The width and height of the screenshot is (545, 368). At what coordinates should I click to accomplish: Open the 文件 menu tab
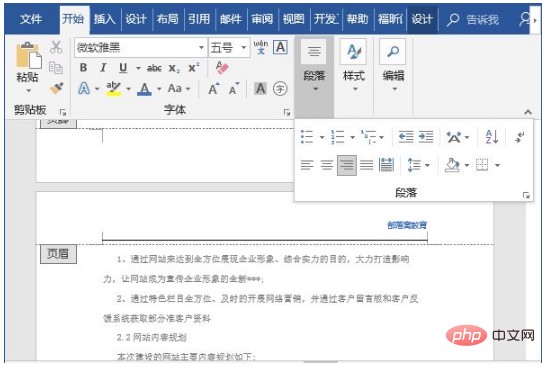pos(31,19)
